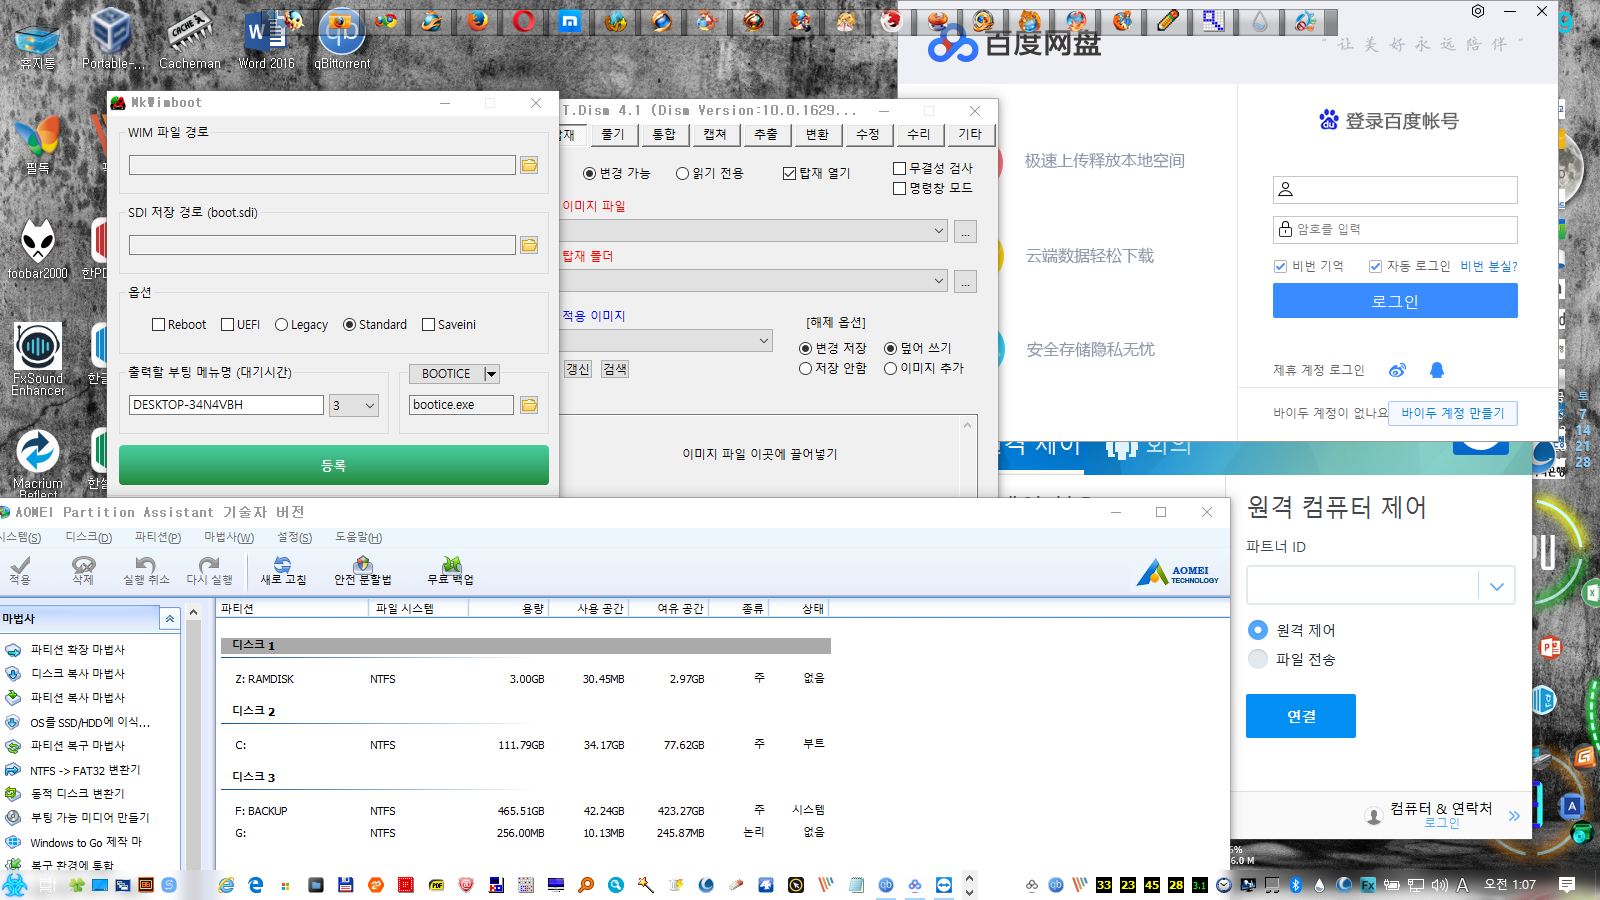This screenshot has height=900, width=1600.
Task: Launch Firefox from the top dock bar
Action: (x=478, y=21)
